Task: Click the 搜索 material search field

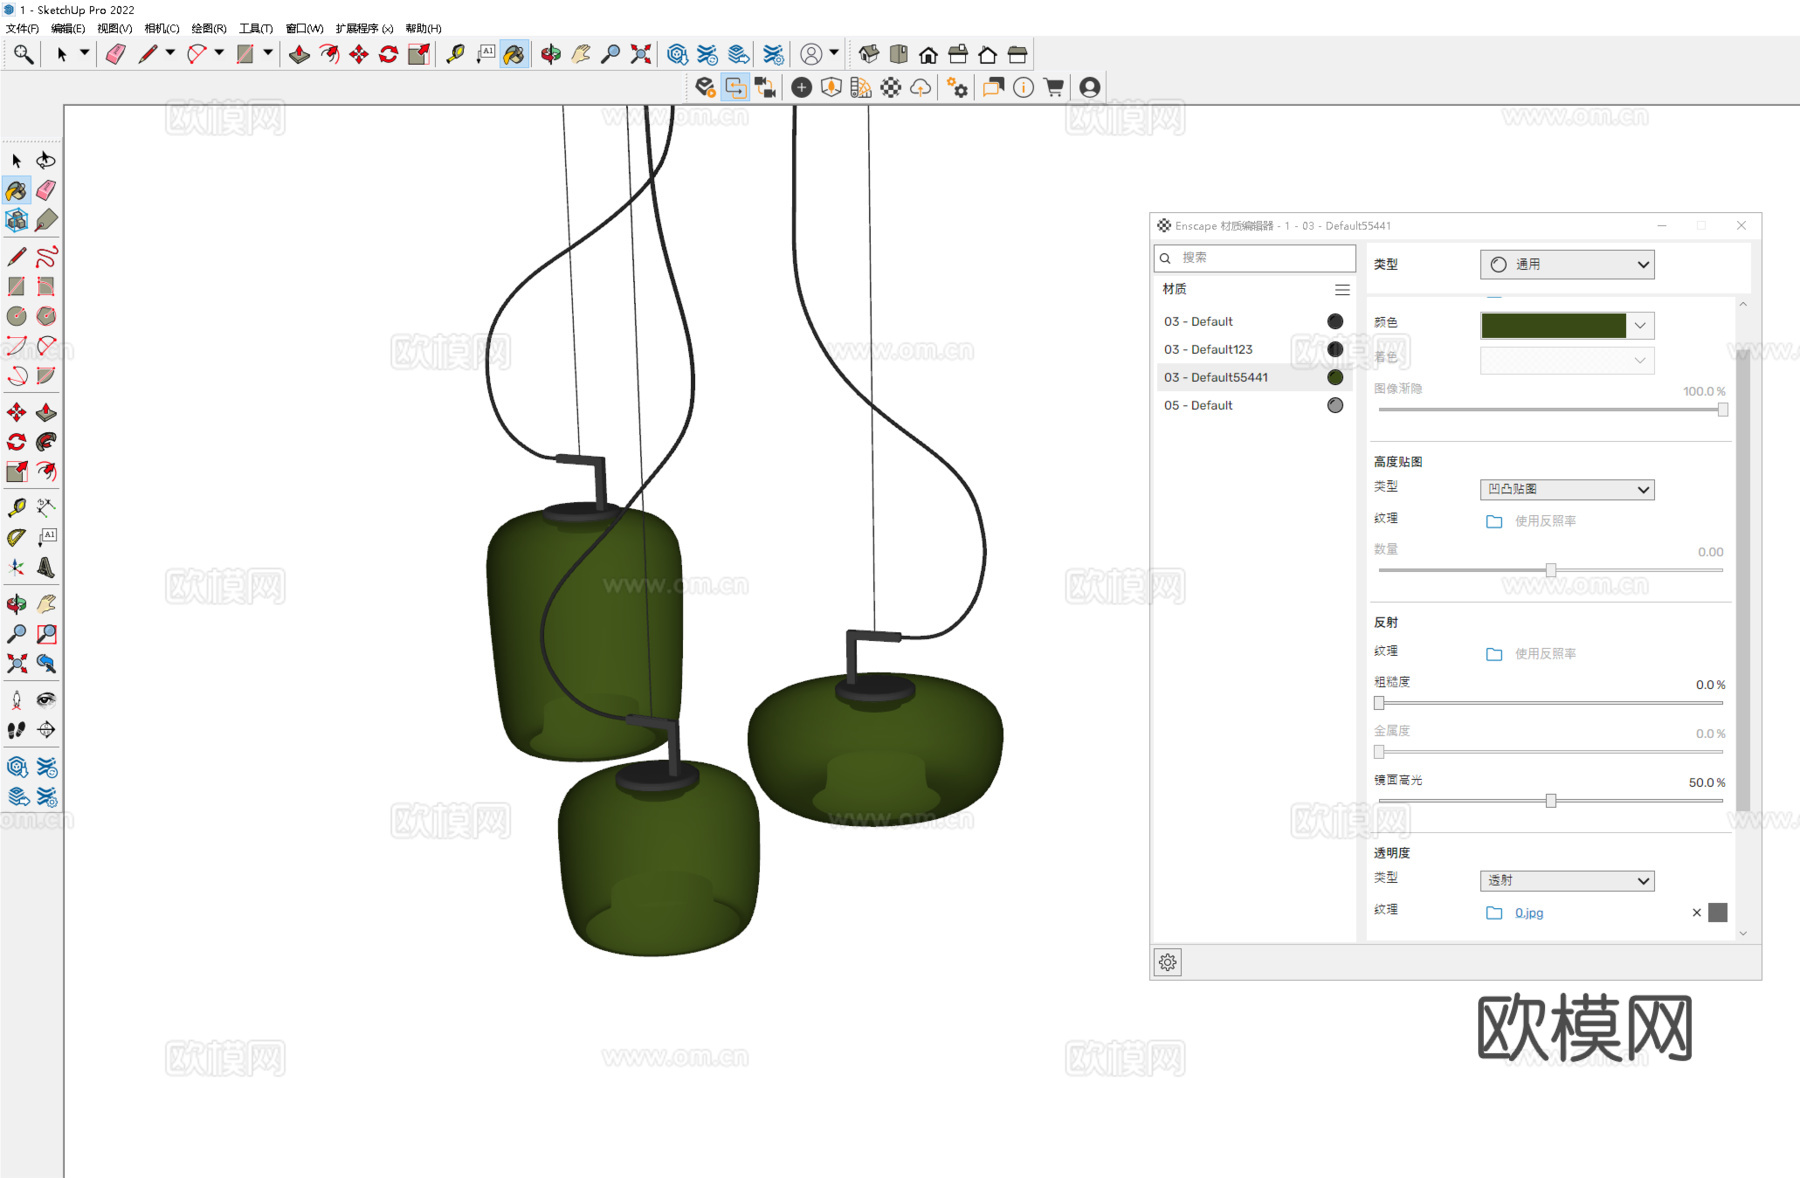Action: pos(1255,258)
